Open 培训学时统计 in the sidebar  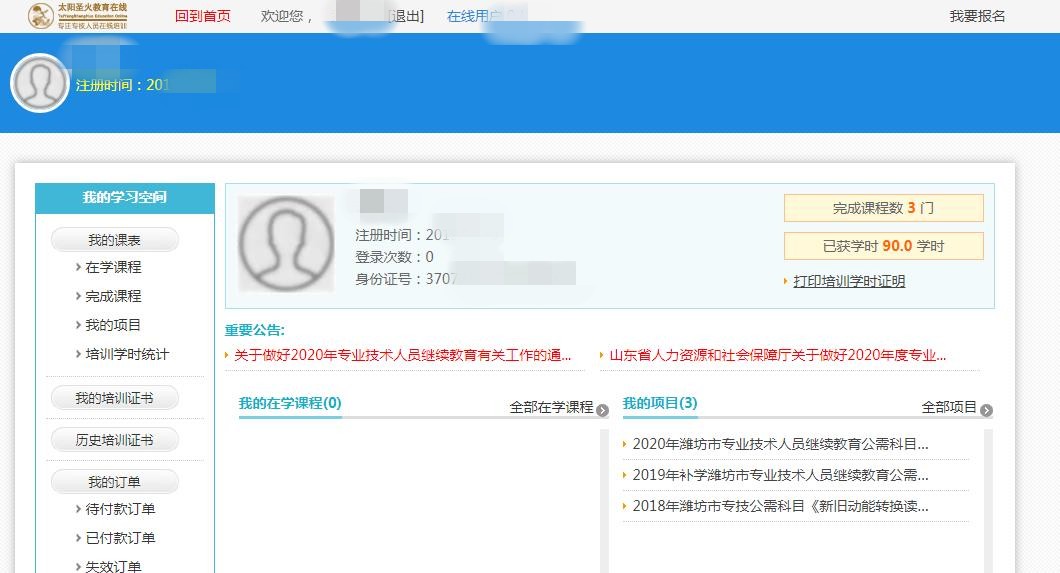point(127,354)
